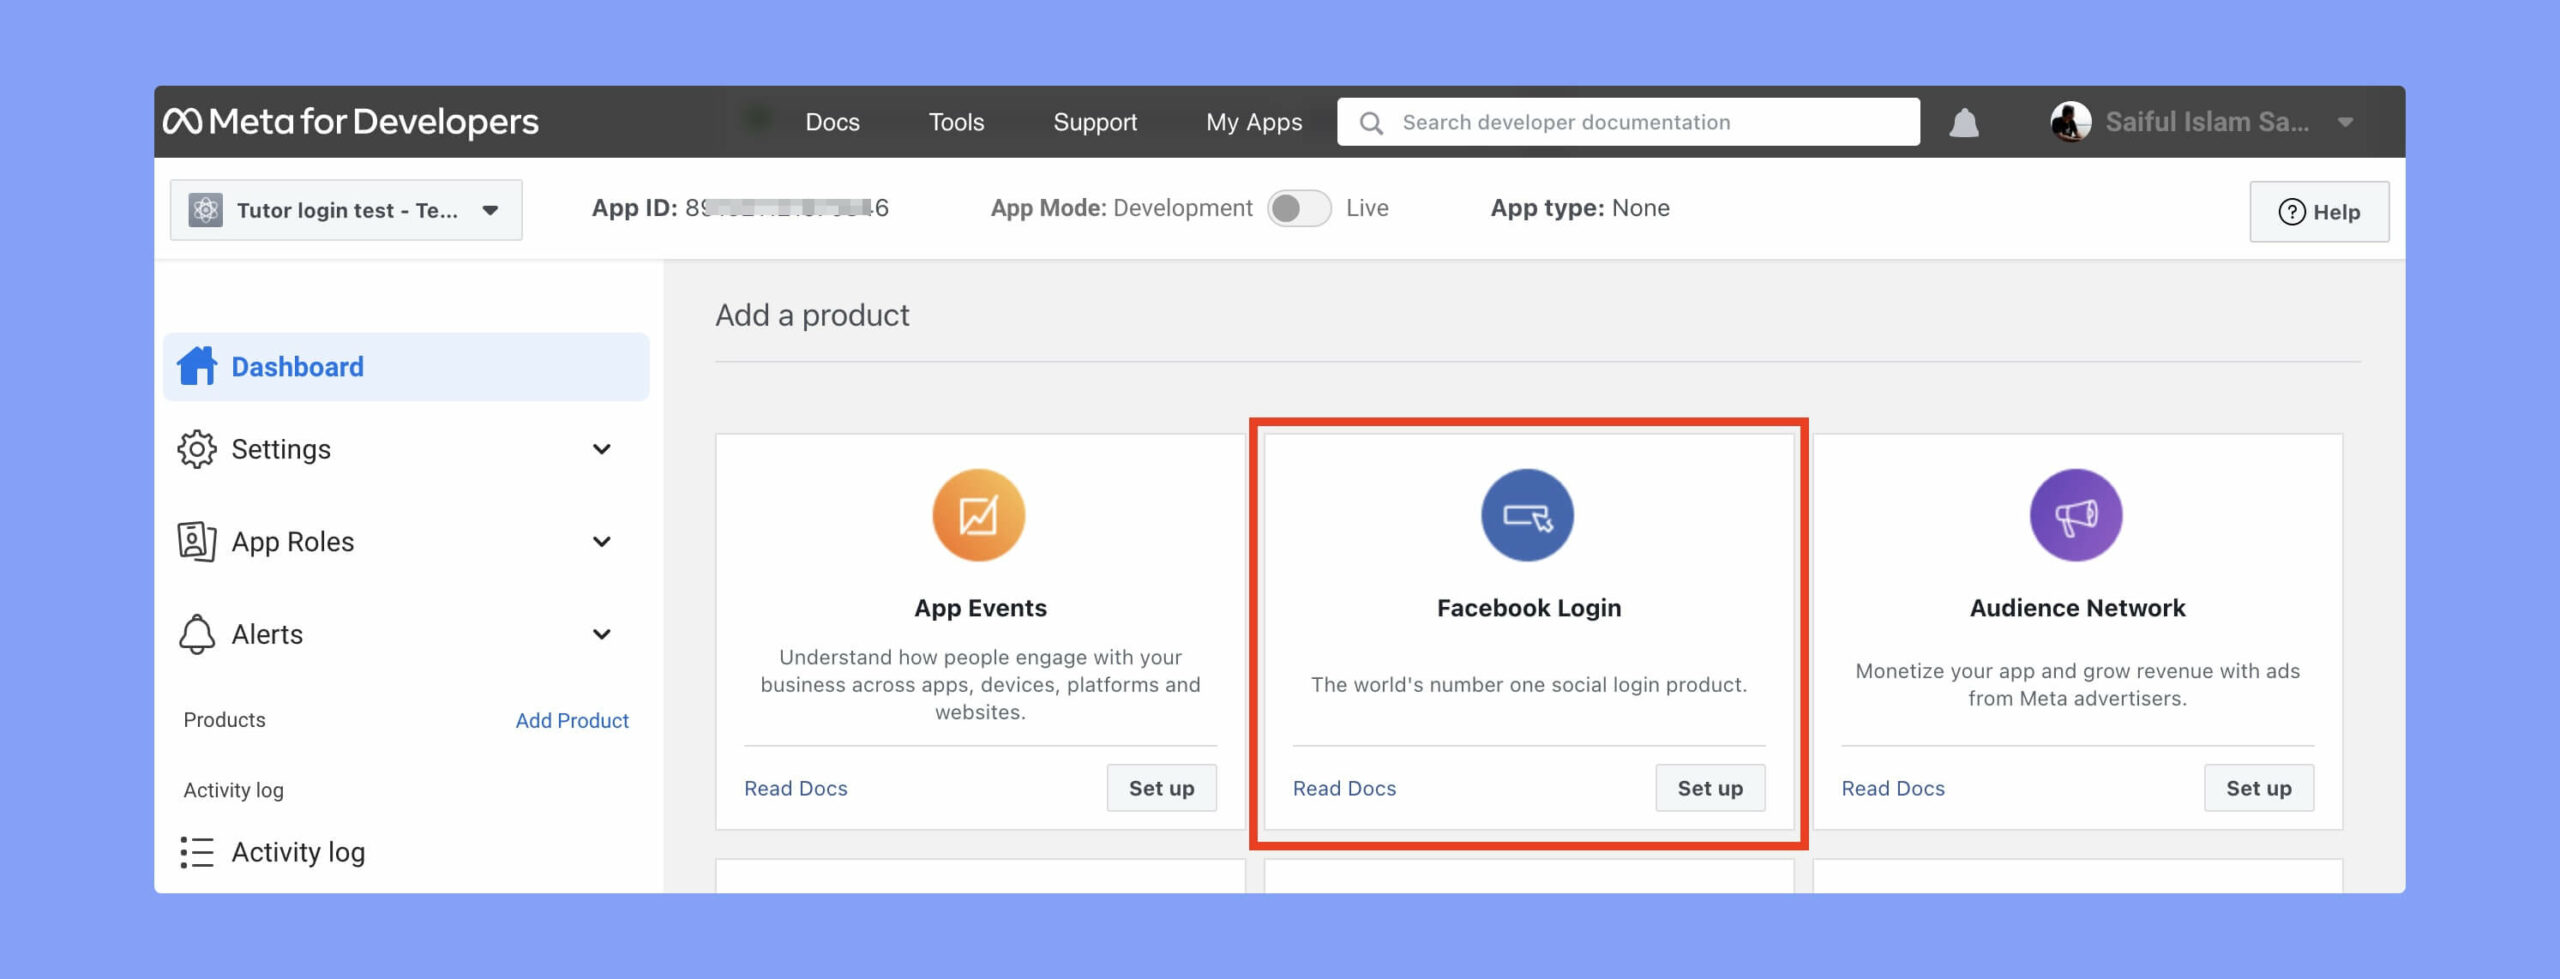The image size is (2560, 979).
Task: Open the account dropdown arrow
Action: click(x=2345, y=123)
